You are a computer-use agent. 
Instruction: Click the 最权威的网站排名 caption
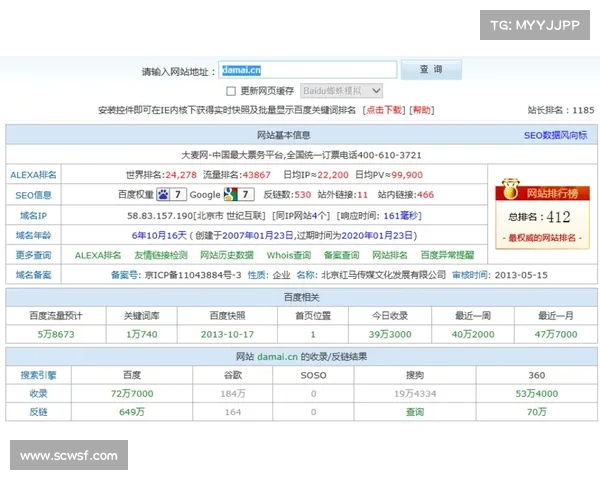coord(542,238)
